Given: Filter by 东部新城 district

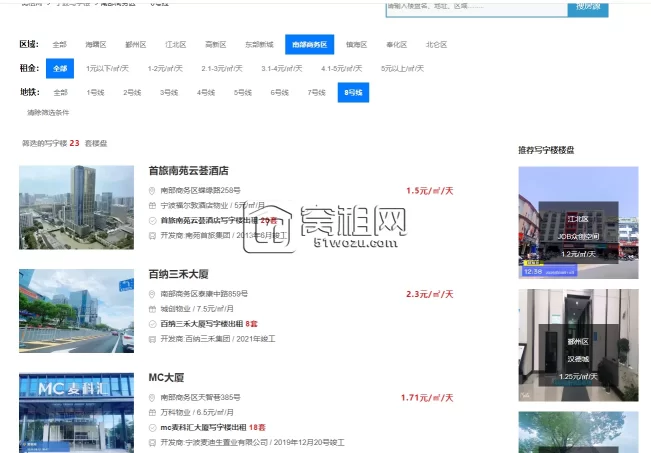Looking at the screenshot, I should [259, 44].
